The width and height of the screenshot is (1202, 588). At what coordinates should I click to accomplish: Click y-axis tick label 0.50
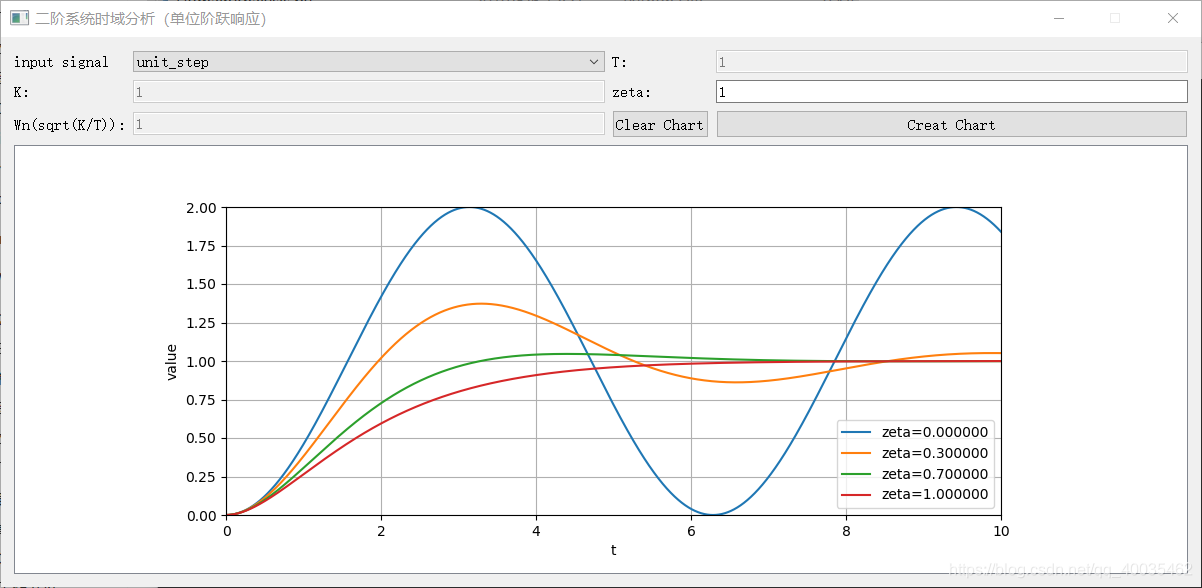pyautogui.click(x=203, y=439)
